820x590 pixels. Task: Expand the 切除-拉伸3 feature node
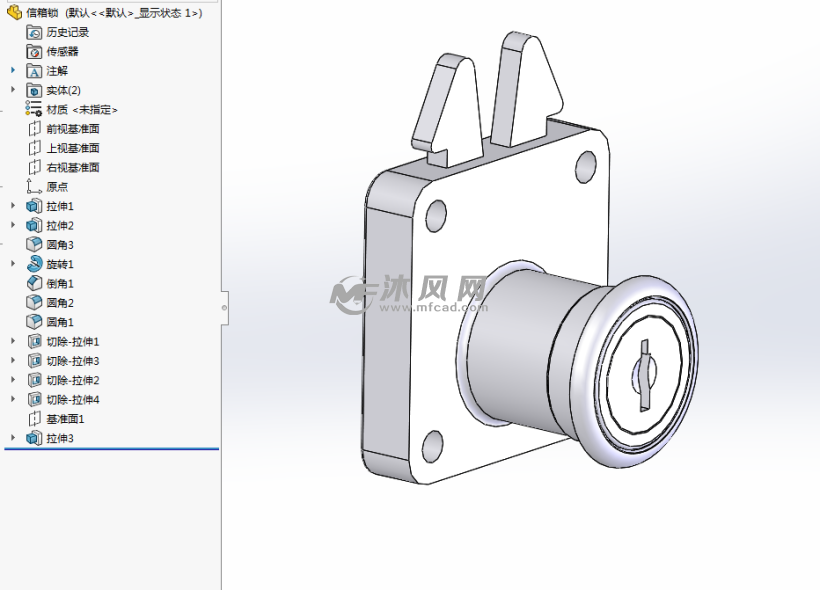pos(13,360)
